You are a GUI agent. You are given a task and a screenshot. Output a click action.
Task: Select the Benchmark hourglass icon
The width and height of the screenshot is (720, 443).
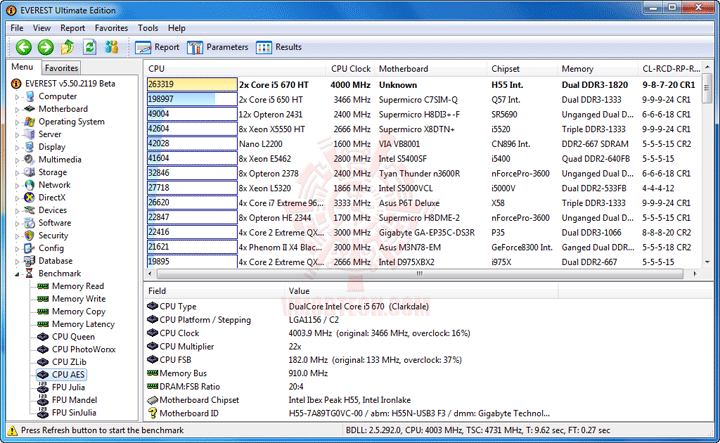coord(30,273)
